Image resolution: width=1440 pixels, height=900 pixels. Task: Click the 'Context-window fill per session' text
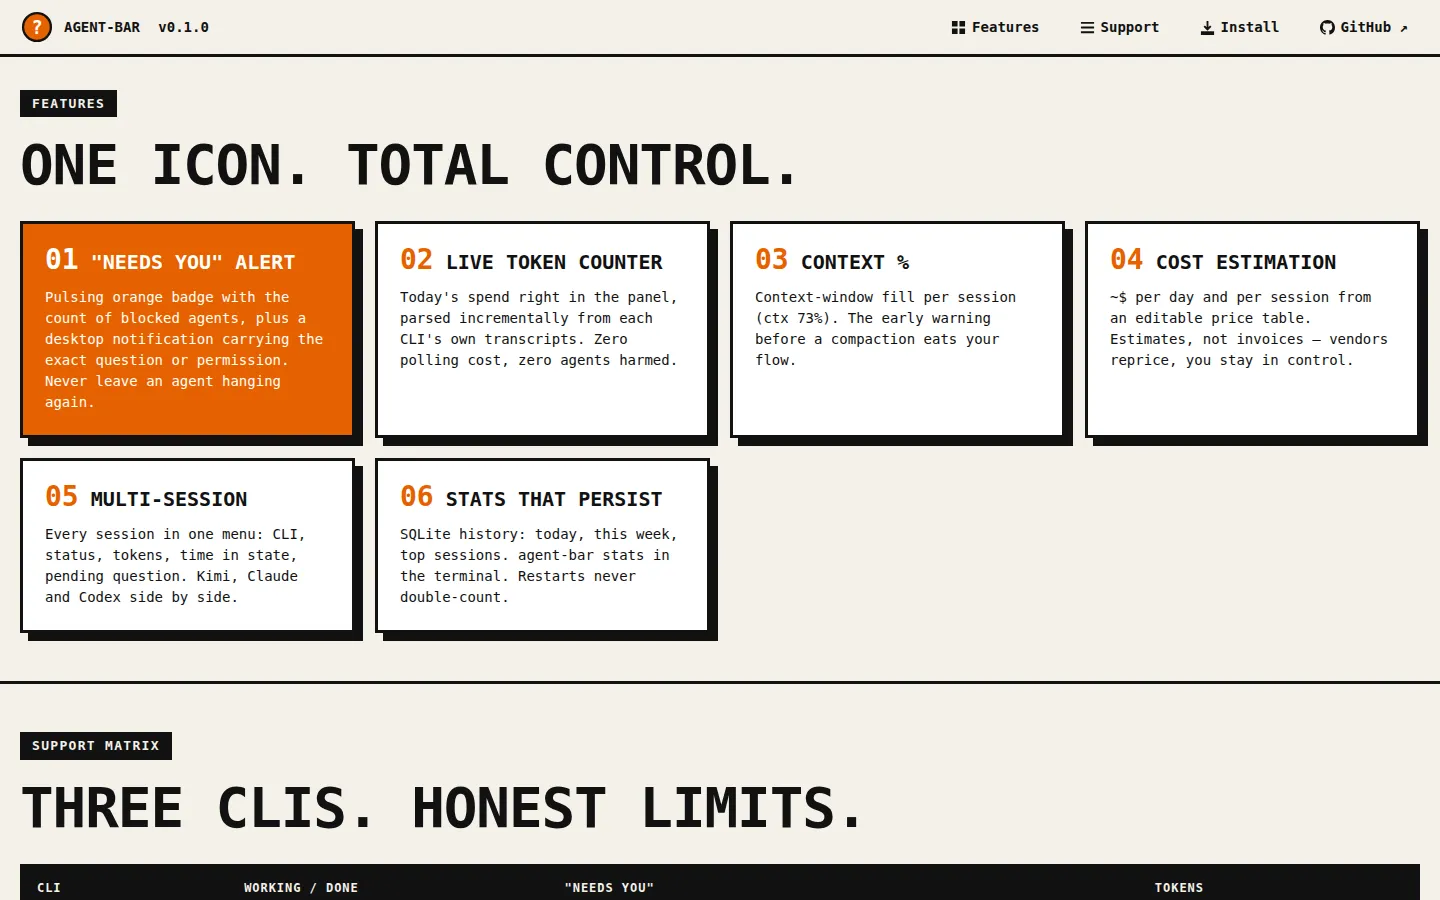[885, 328]
